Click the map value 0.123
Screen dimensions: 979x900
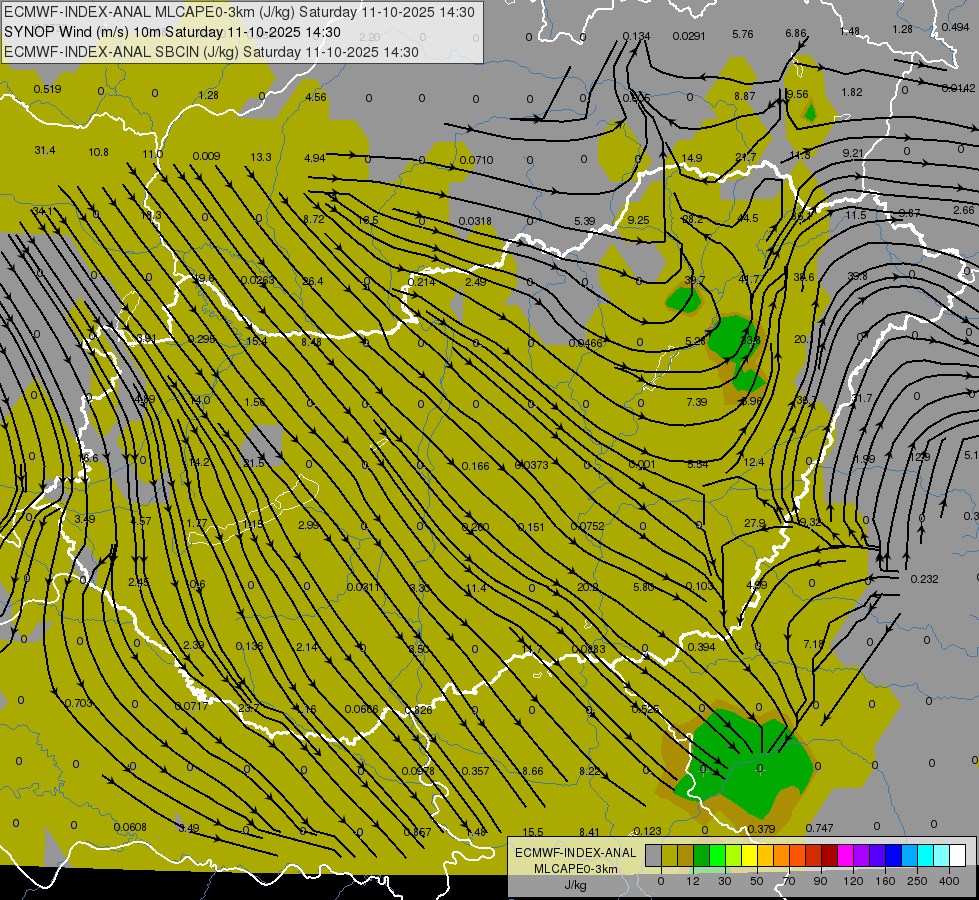(647, 831)
